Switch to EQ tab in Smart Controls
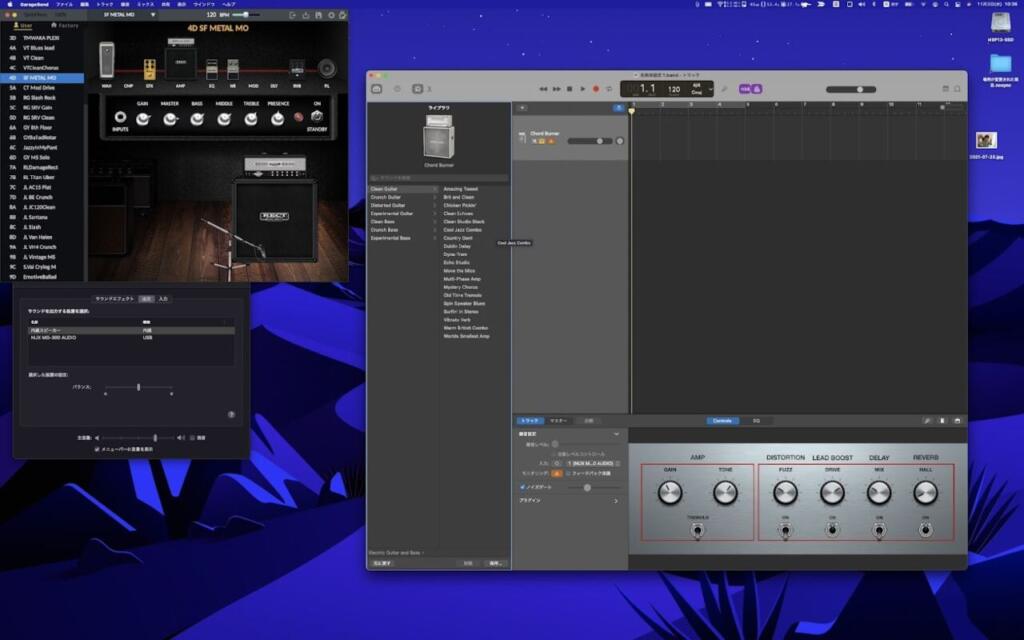The width and height of the screenshot is (1024, 640). pos(756,421)
